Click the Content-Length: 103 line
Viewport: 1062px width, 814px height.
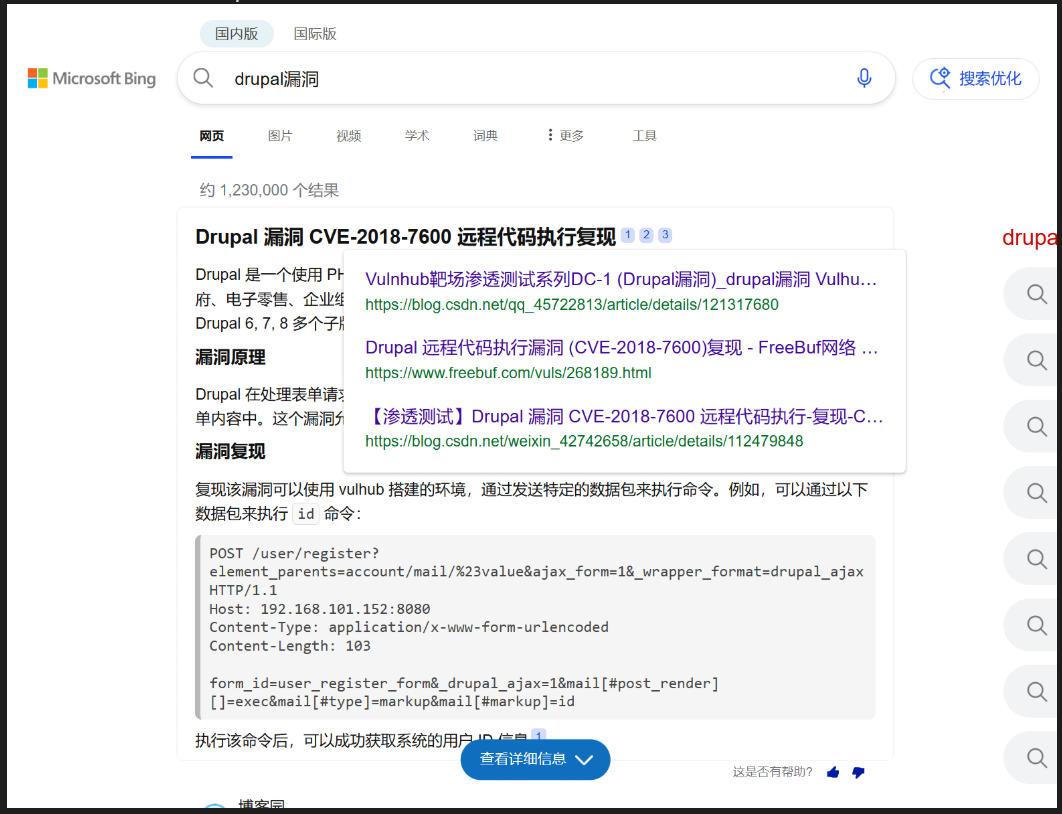290,646
